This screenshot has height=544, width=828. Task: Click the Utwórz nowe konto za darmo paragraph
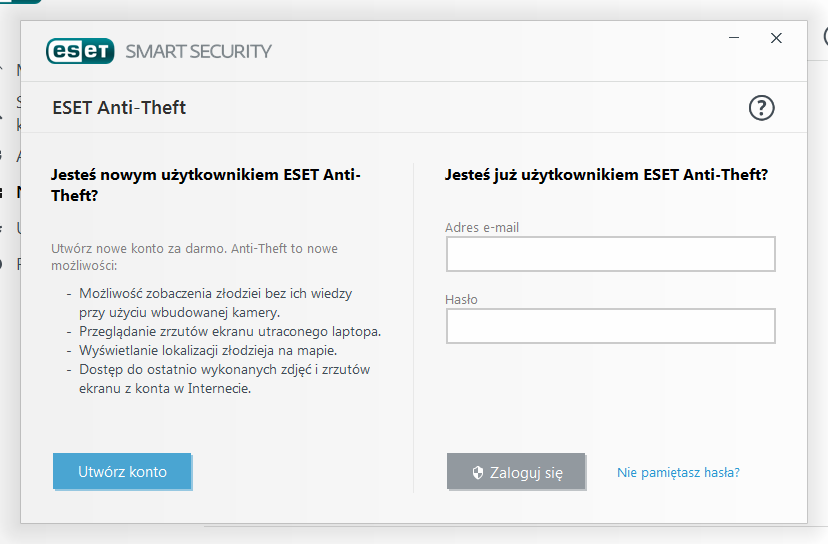(194, 257)
